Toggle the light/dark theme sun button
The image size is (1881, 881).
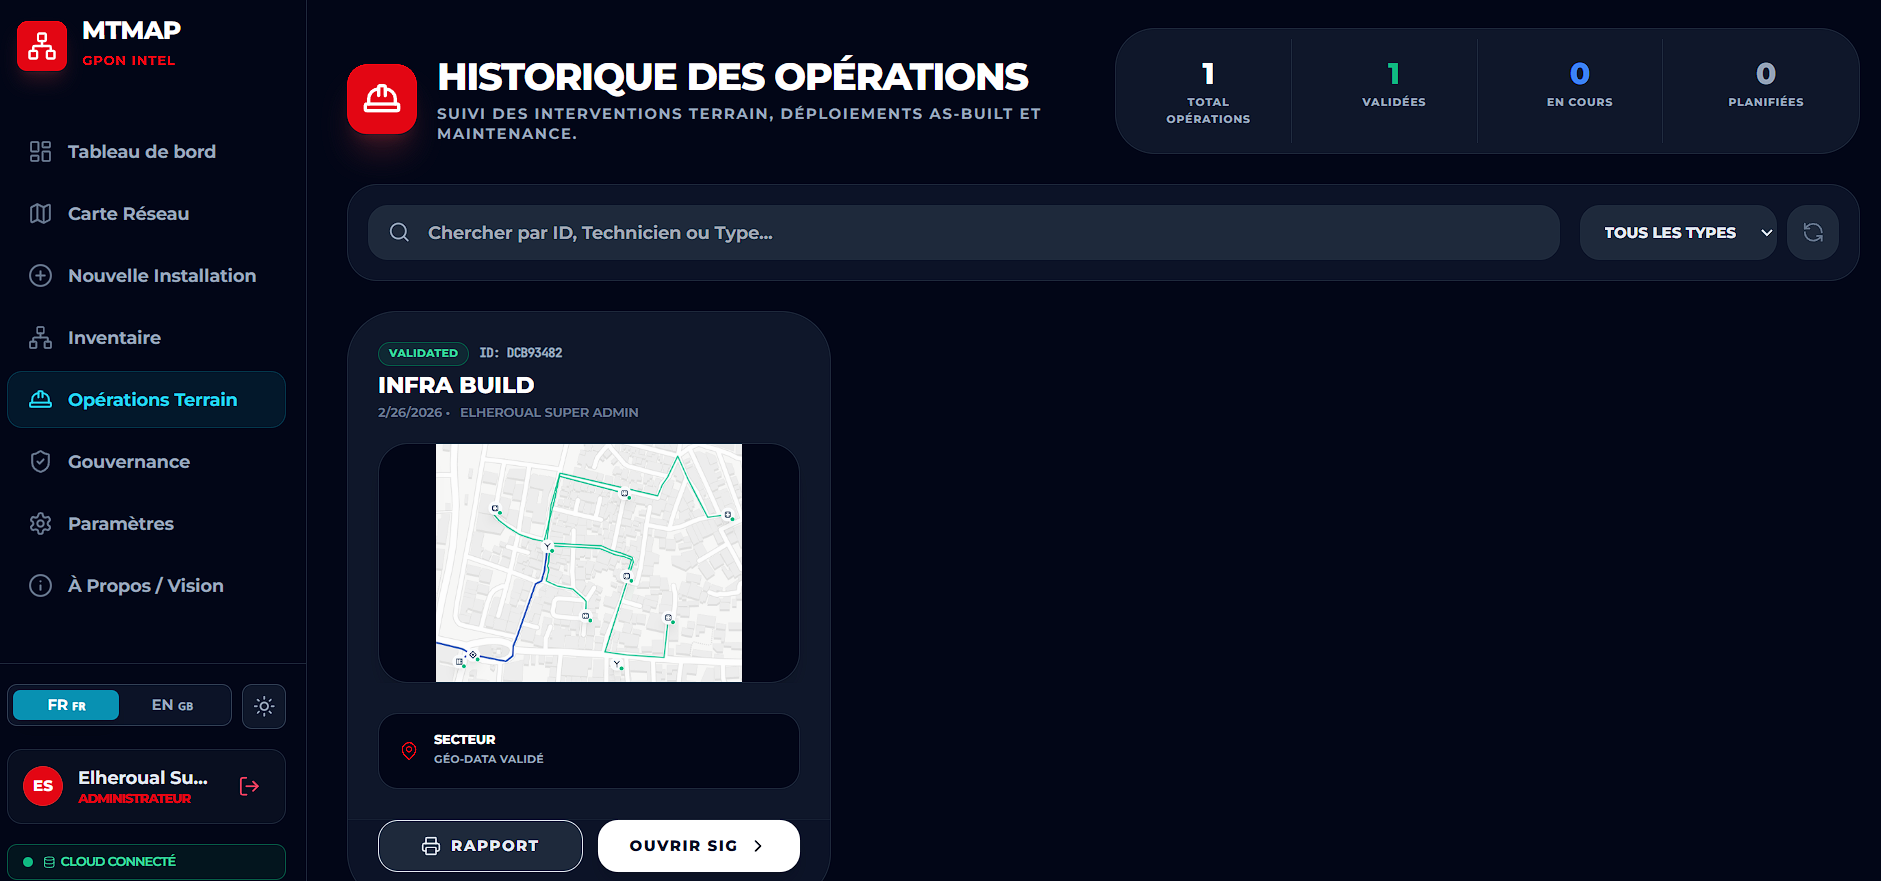[x=264, y=706]
